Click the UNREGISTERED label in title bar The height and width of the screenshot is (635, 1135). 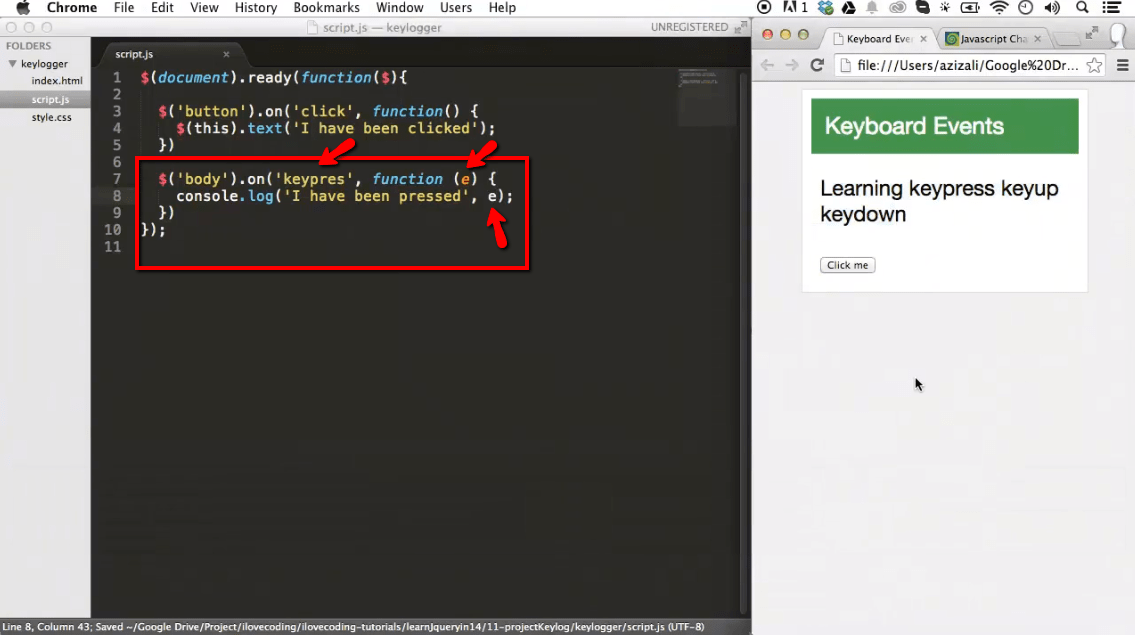pos(689,27)
